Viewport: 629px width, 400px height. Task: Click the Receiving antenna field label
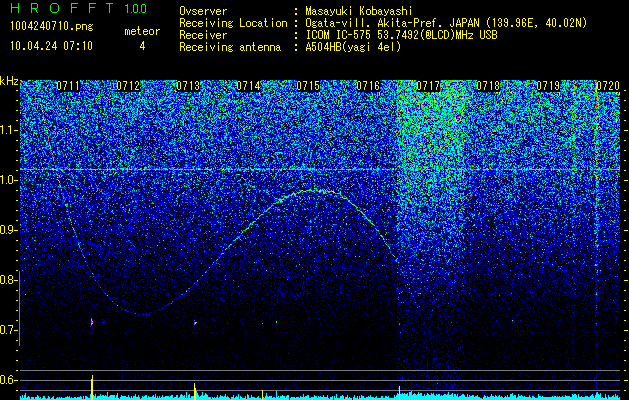pos(230,47)
